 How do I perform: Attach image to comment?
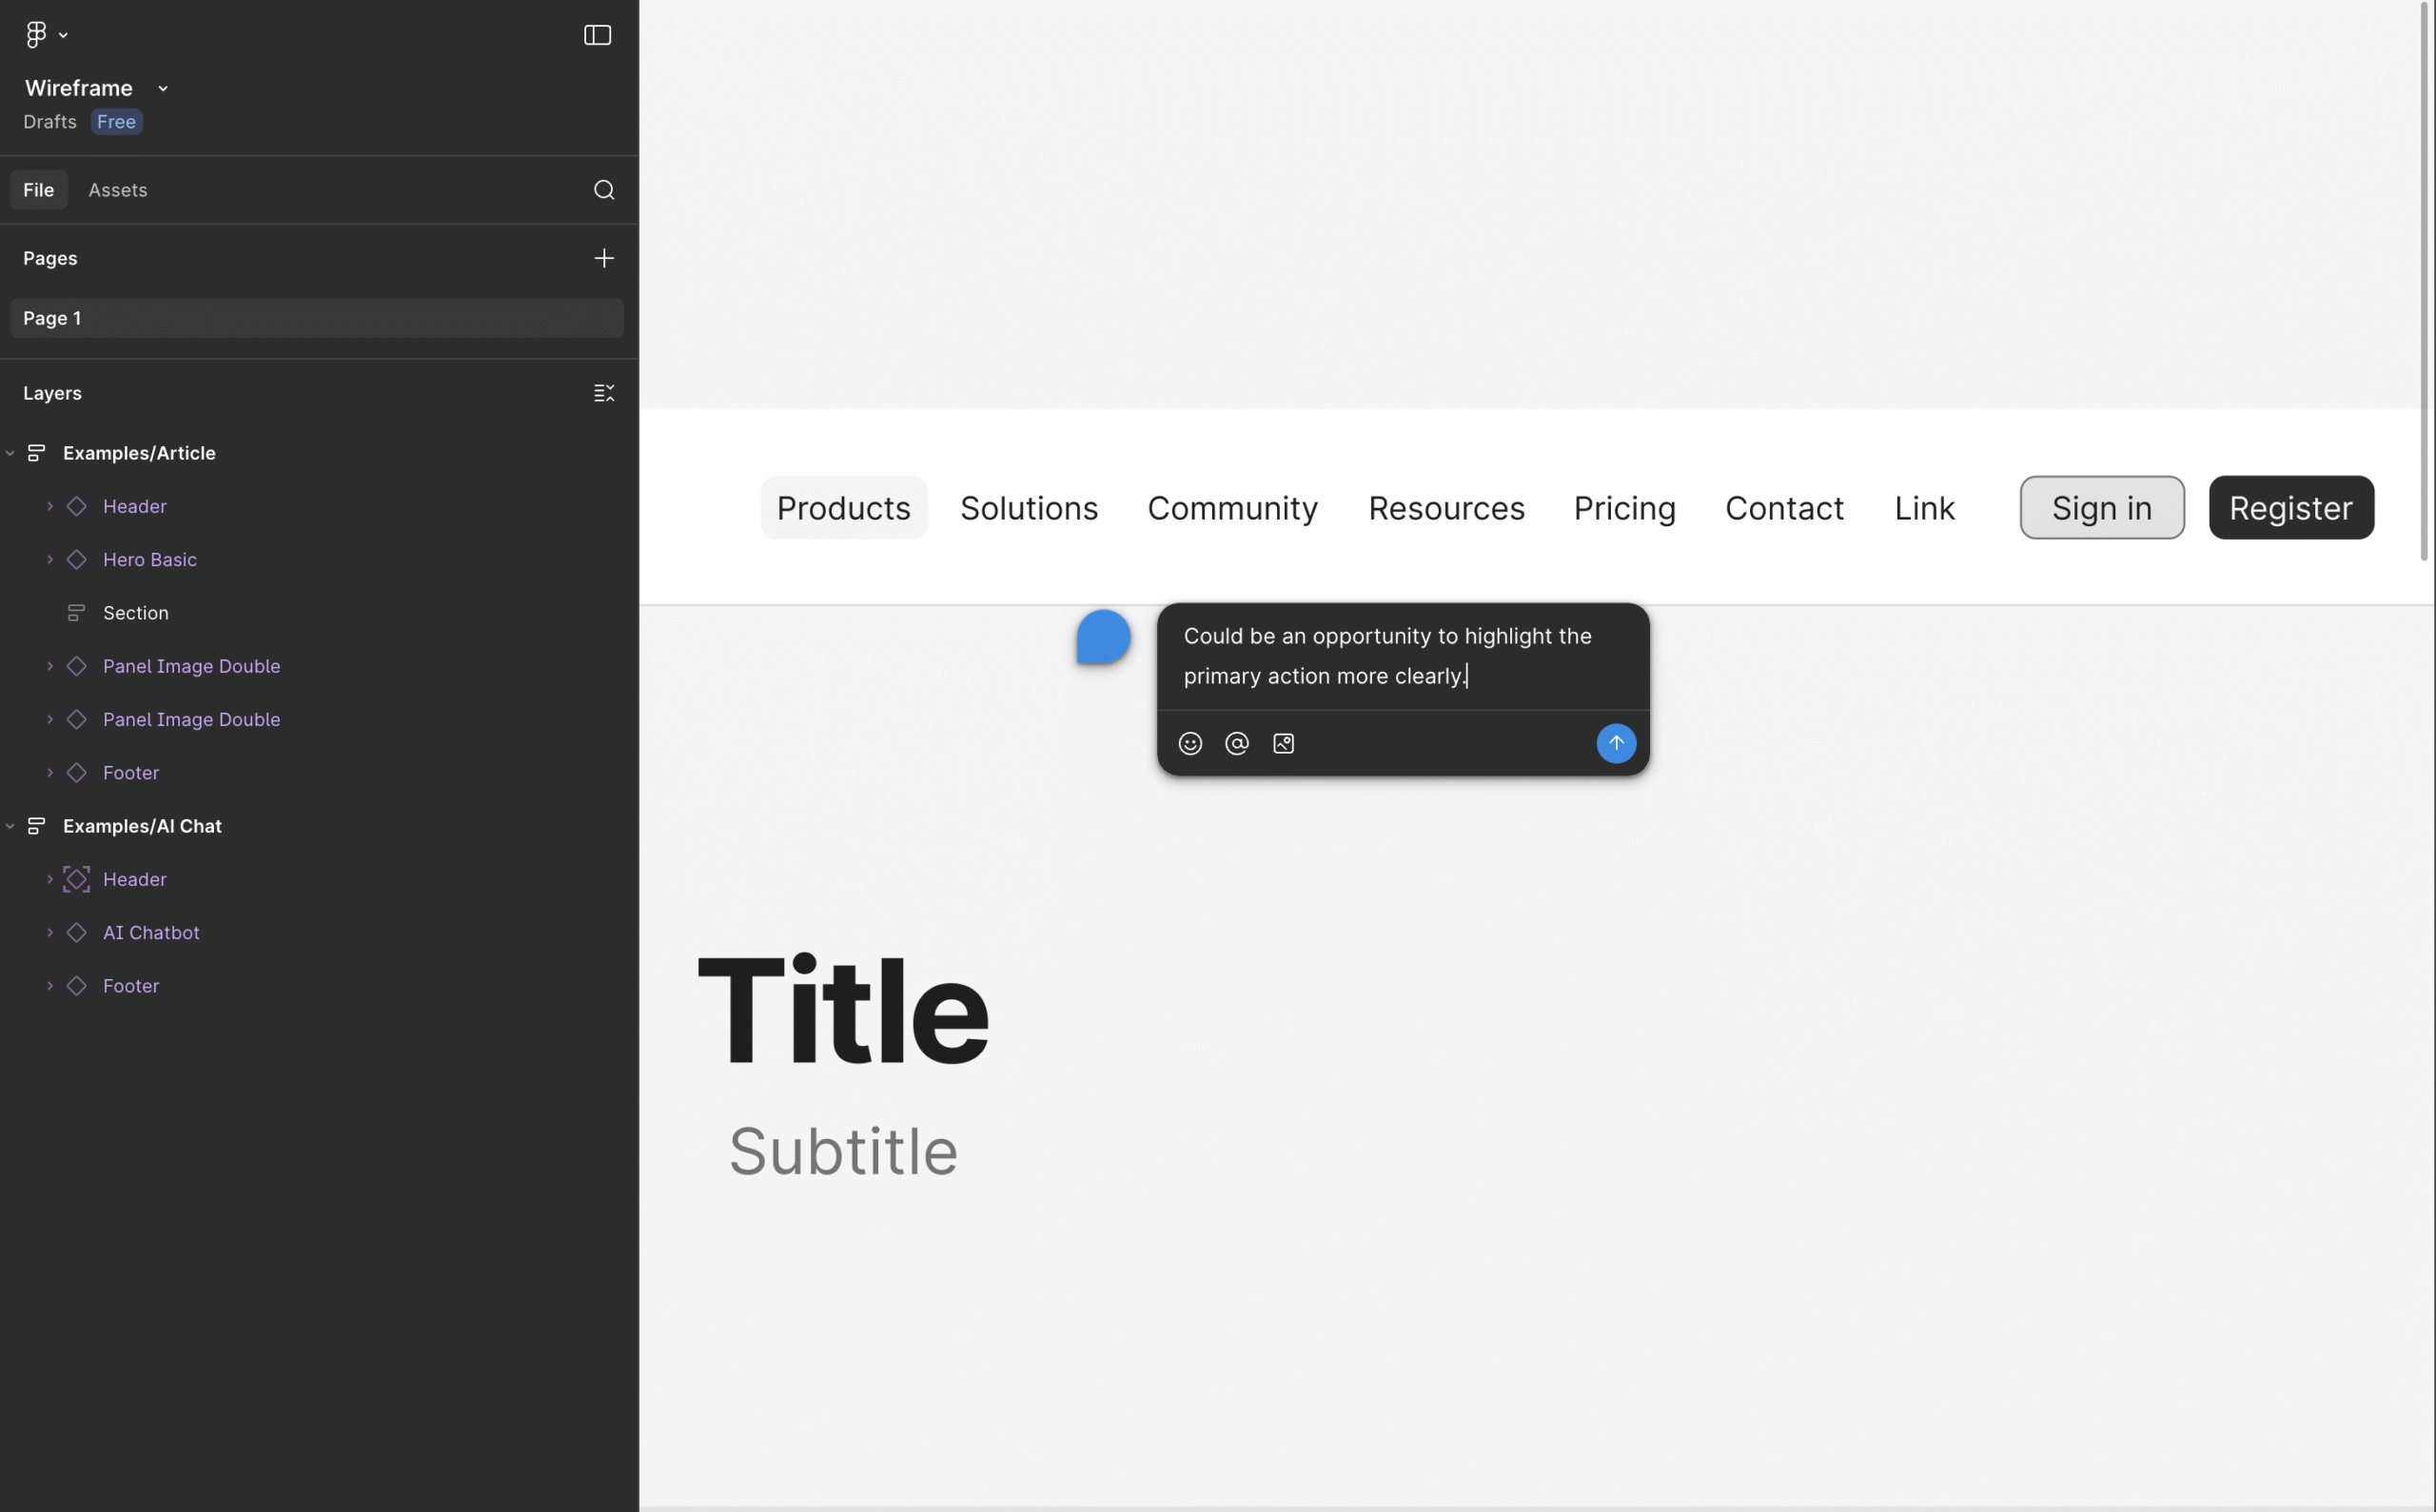click(1284, 743)
